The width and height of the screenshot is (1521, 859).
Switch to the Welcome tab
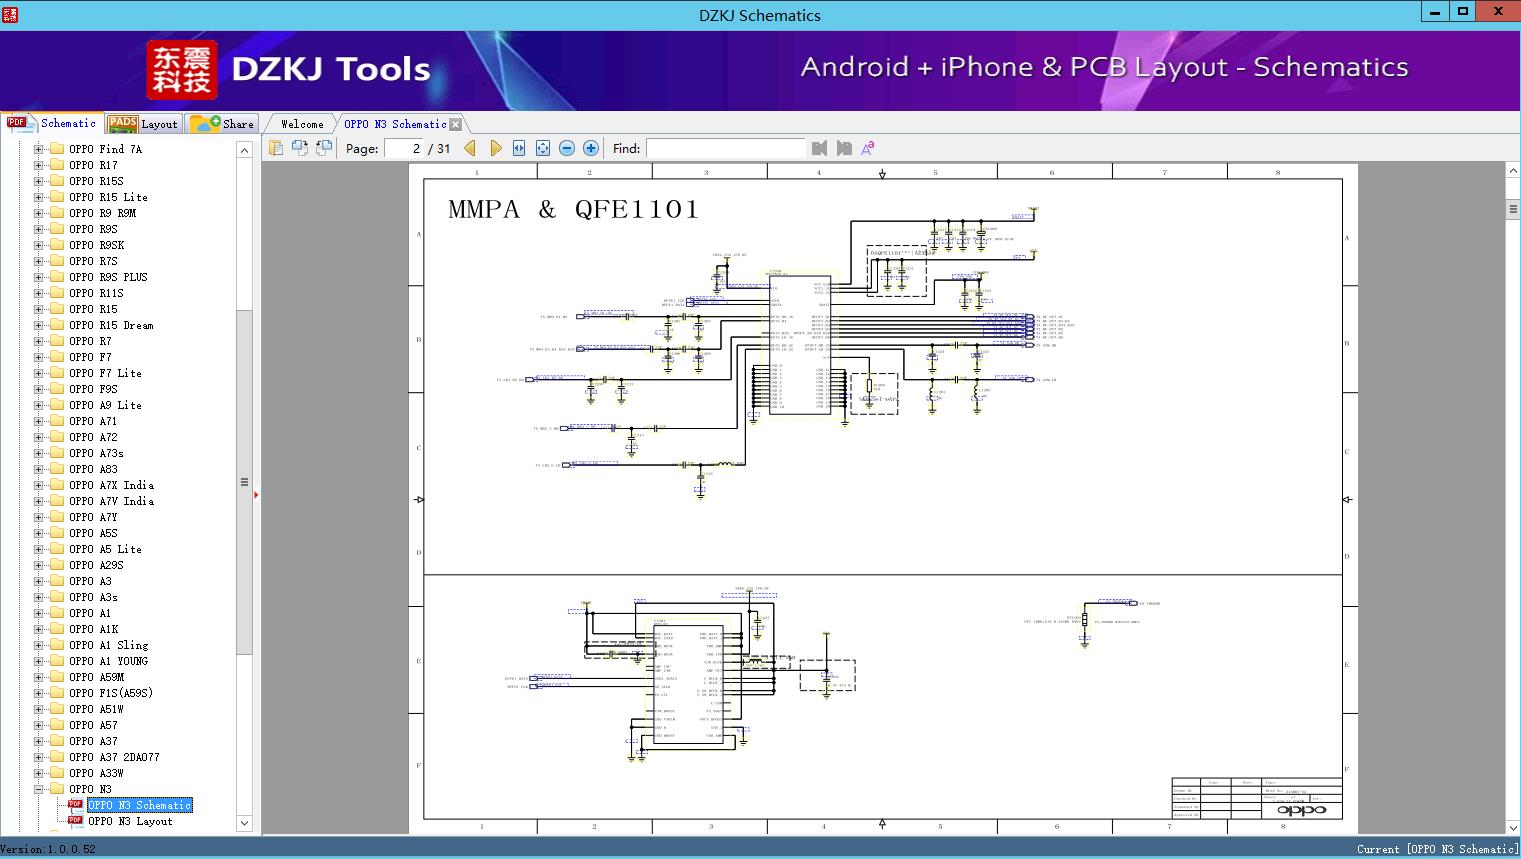coord(302,124)
